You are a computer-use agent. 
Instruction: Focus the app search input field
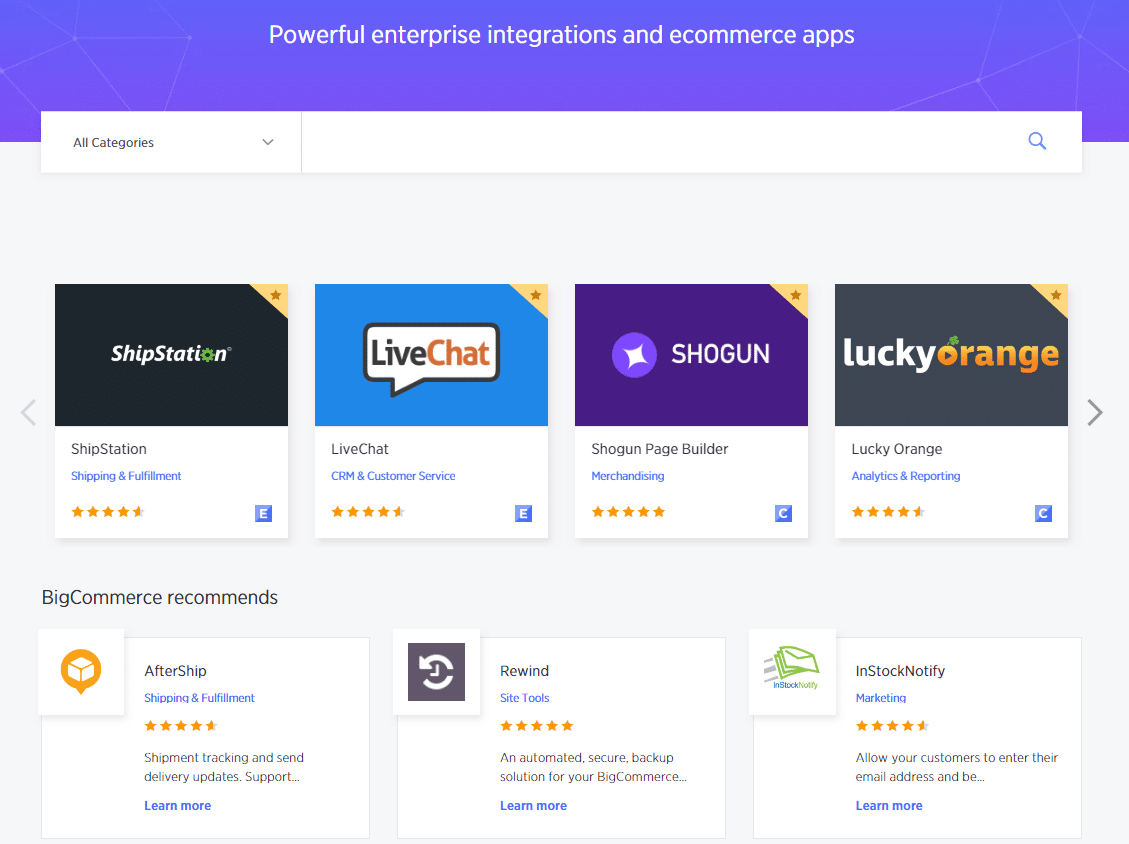pyautogui.click(x=660, y=142)
